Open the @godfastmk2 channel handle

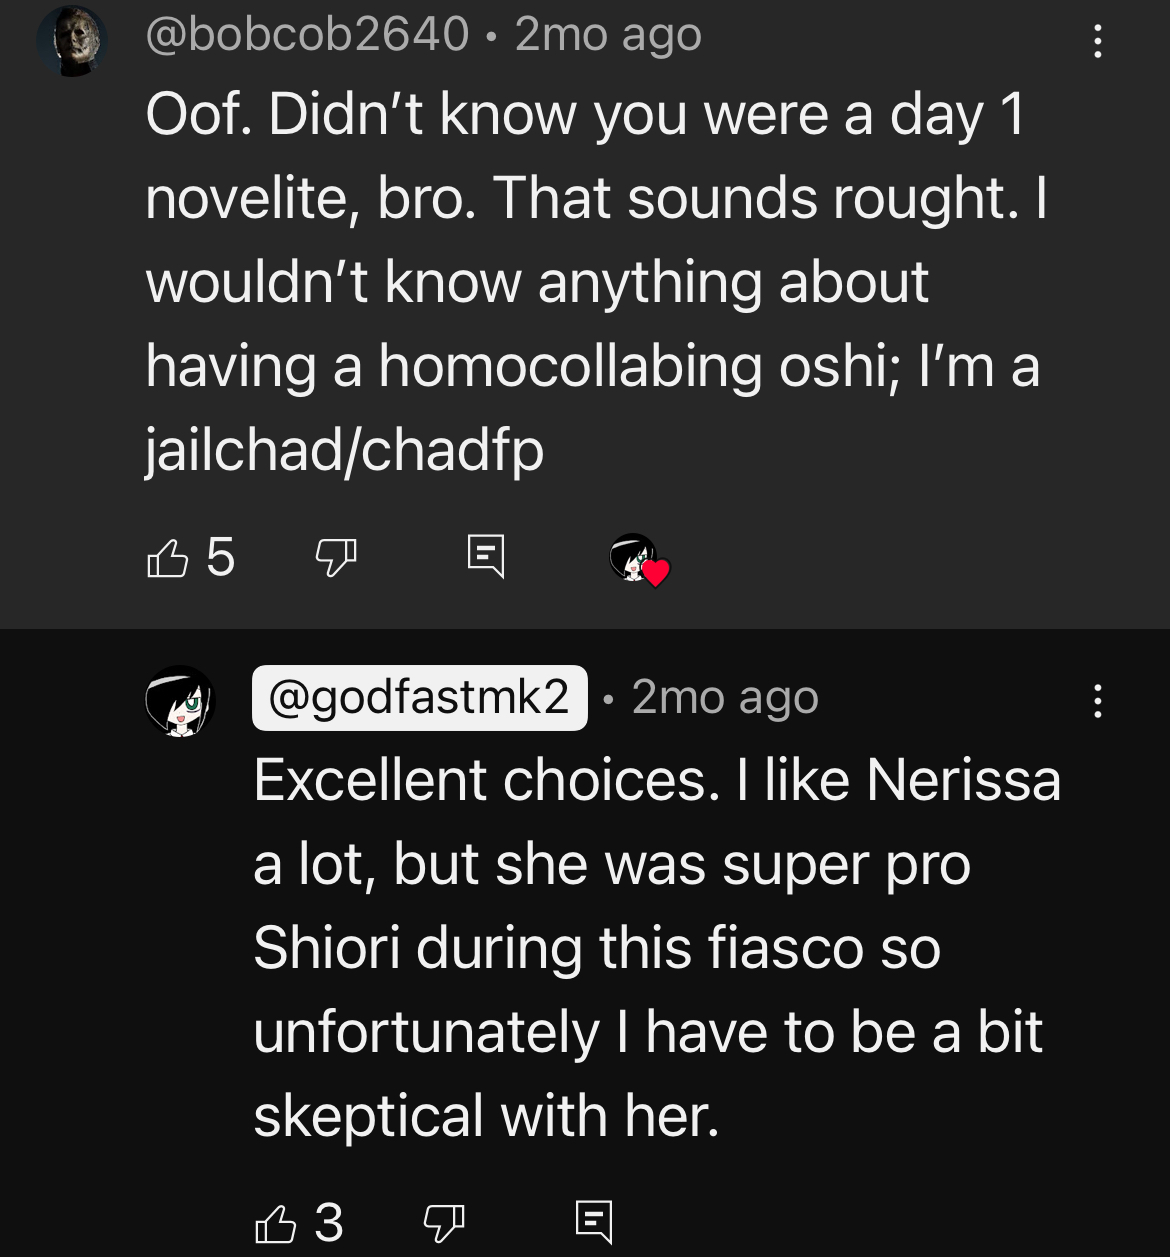click(x=420, y=697)
